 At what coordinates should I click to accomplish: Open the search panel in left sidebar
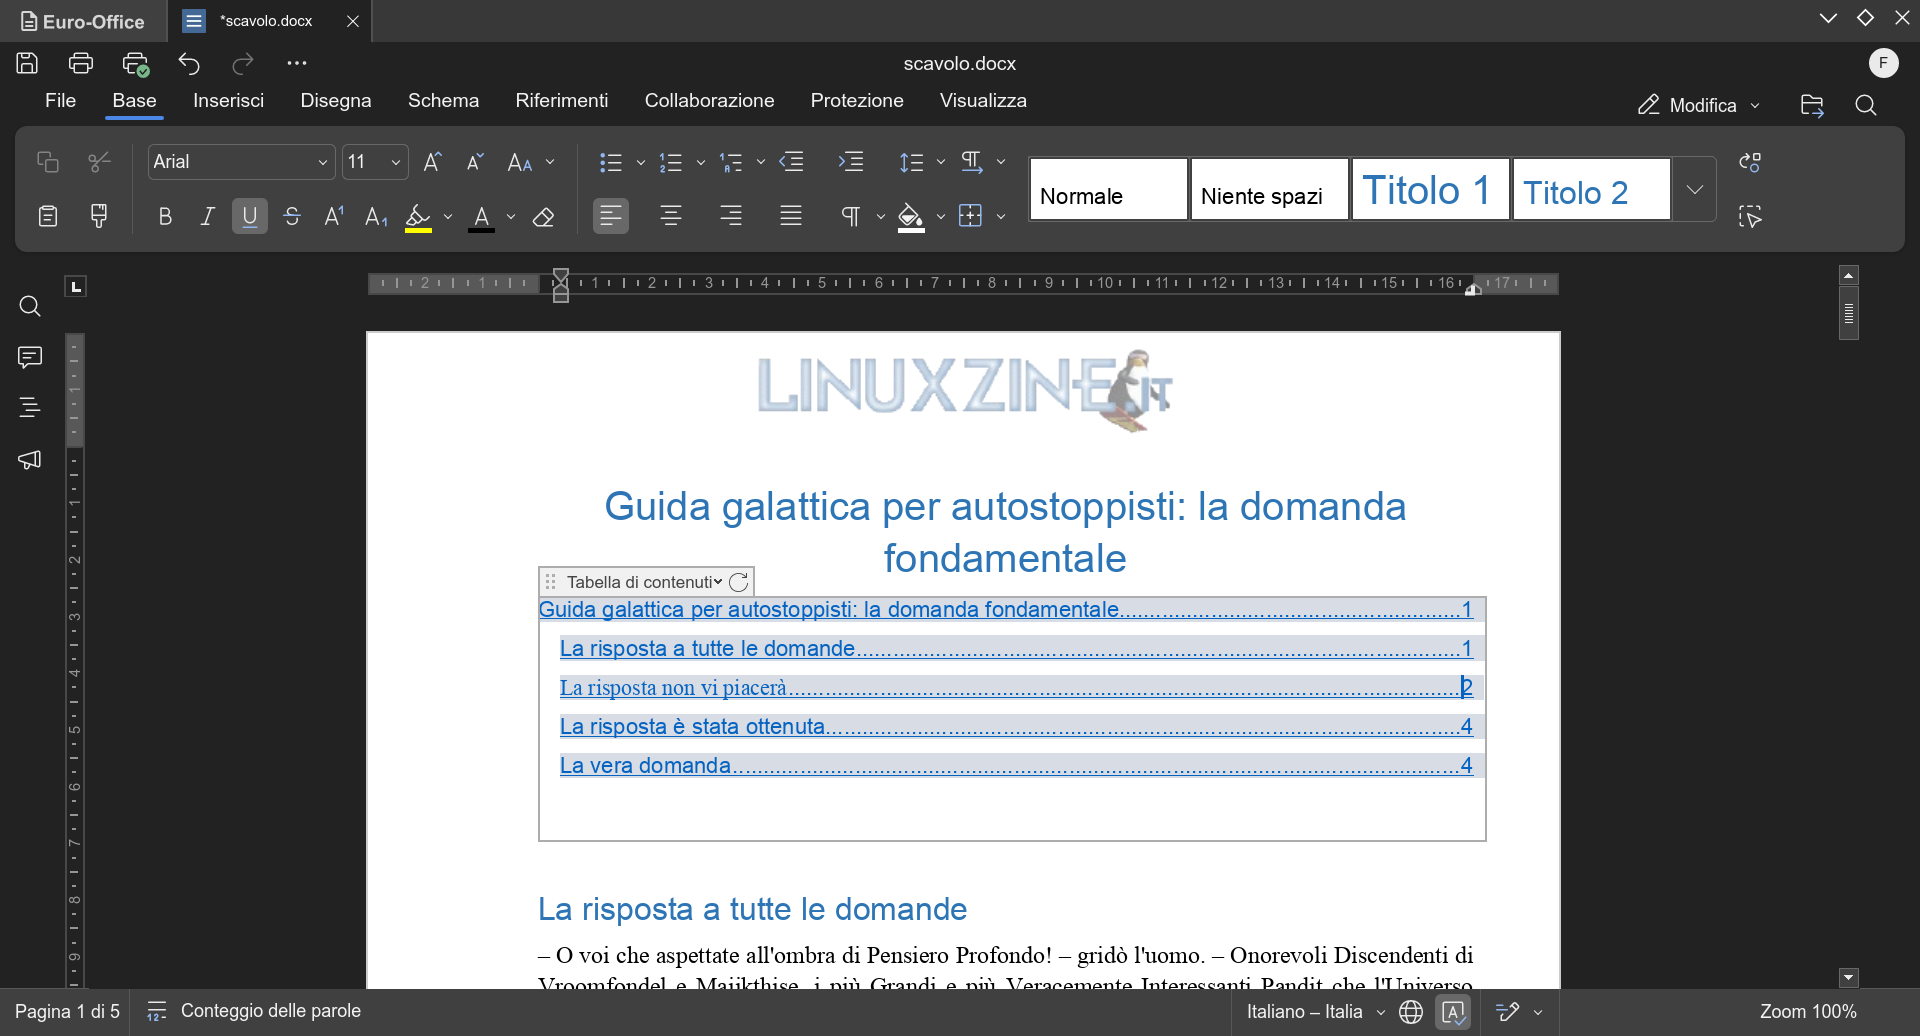click(30, 306)
